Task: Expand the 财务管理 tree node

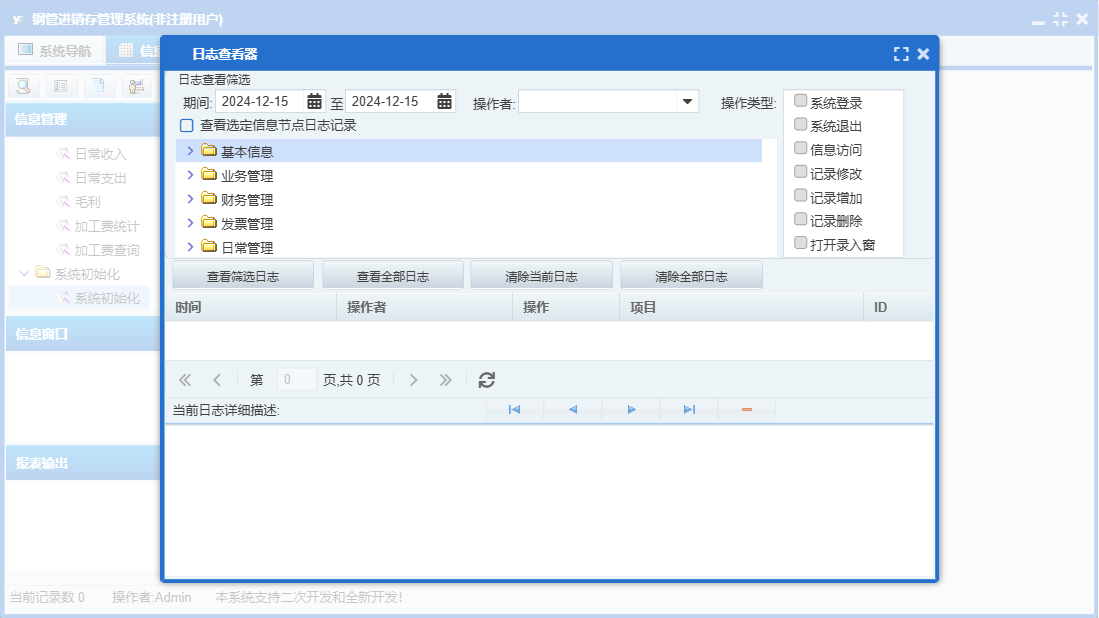Action: point(190,199)
